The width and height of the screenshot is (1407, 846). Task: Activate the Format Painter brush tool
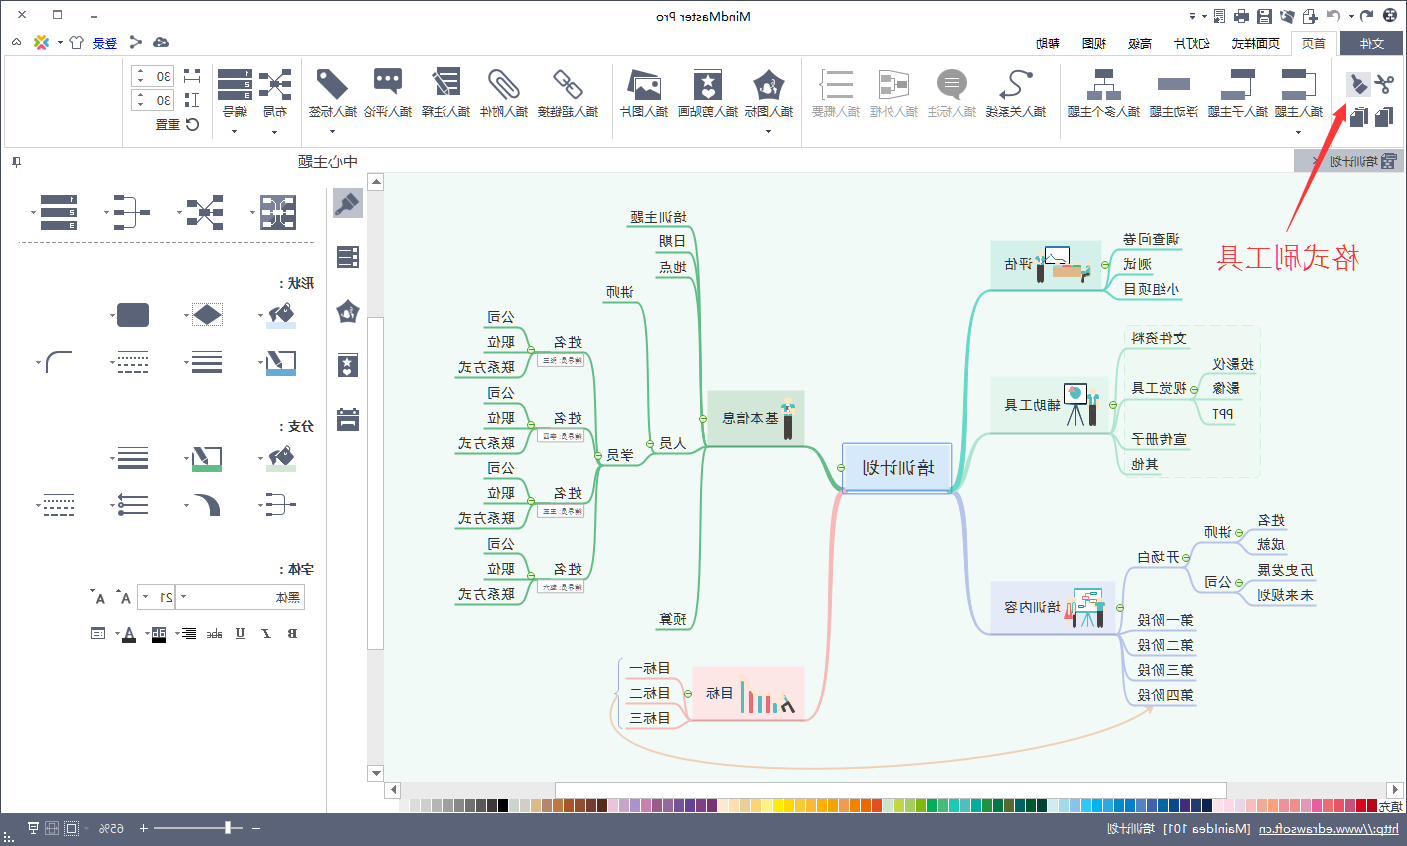[x=1358, y=84]
